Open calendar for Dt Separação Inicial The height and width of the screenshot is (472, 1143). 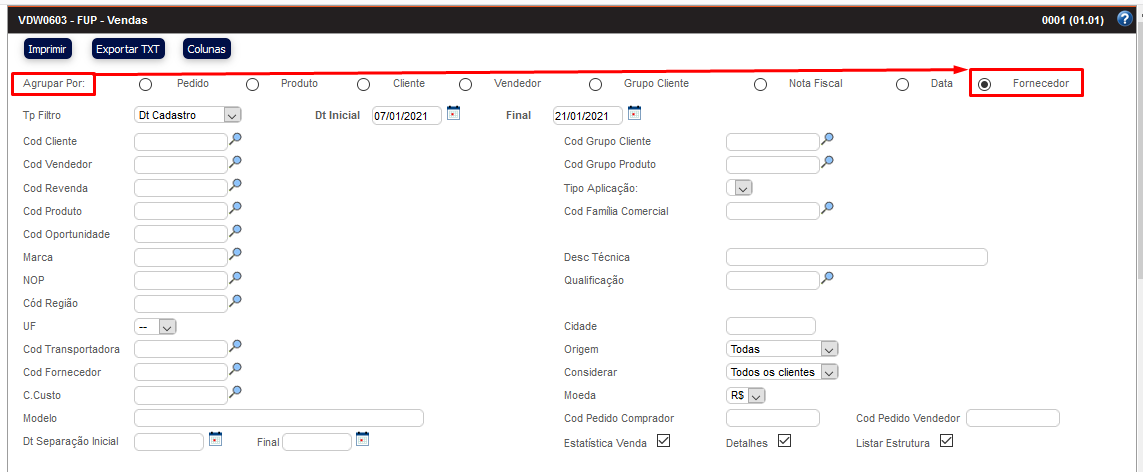(215, 438)
